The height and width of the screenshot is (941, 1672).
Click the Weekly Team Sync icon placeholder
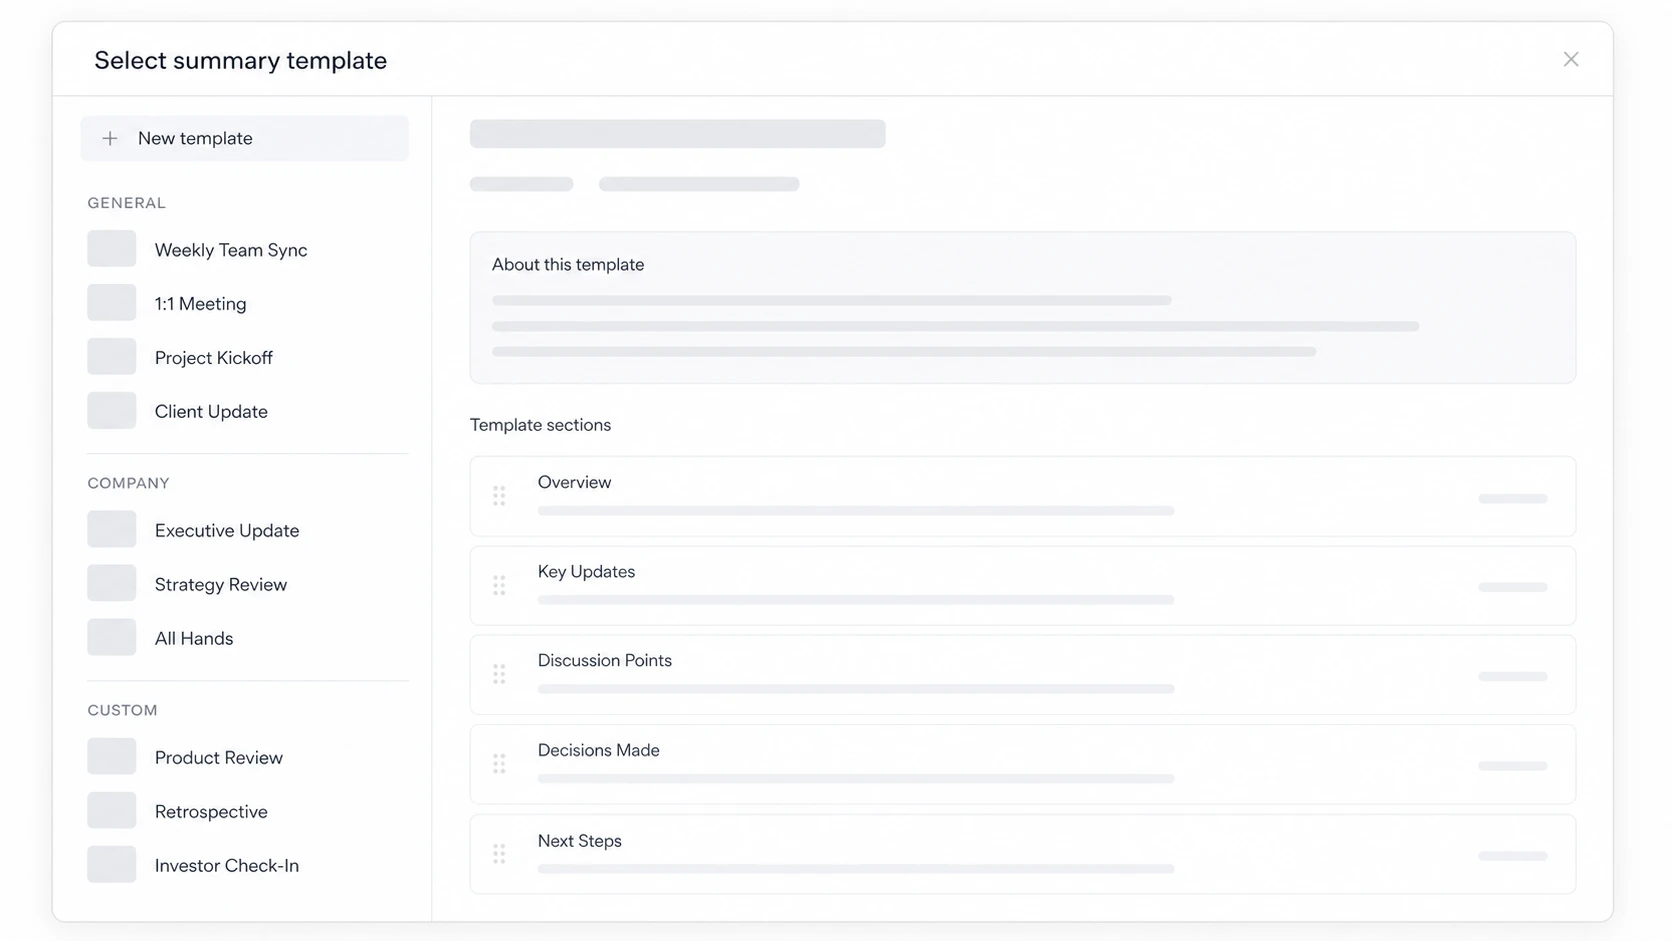(111, 249)
